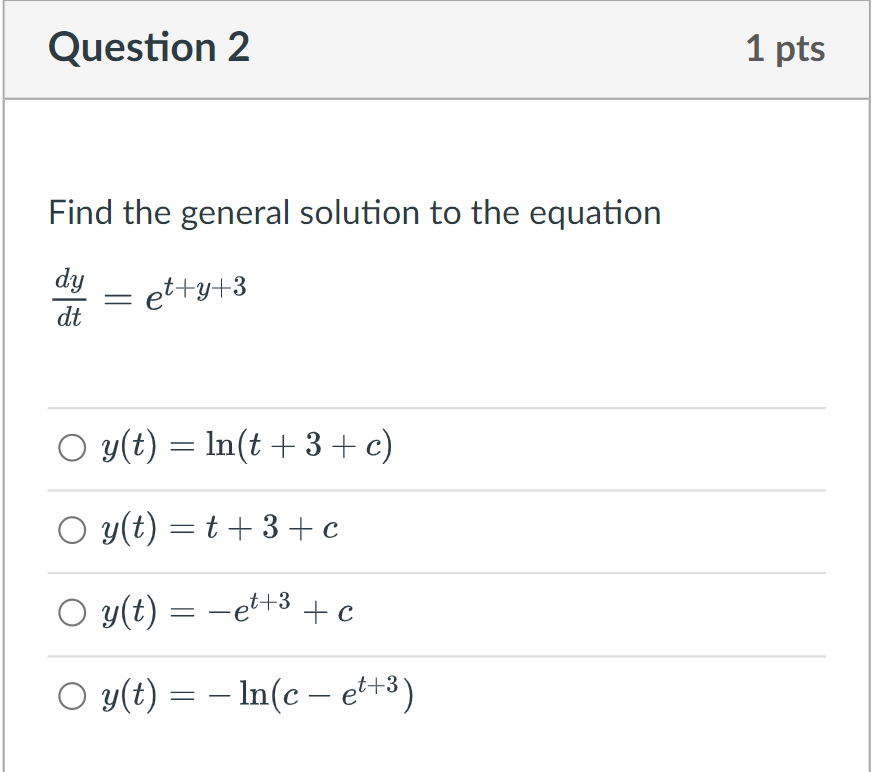Click the question prompt text
The width and height of the screenshot is (876, 772).
tap(355, 212)
